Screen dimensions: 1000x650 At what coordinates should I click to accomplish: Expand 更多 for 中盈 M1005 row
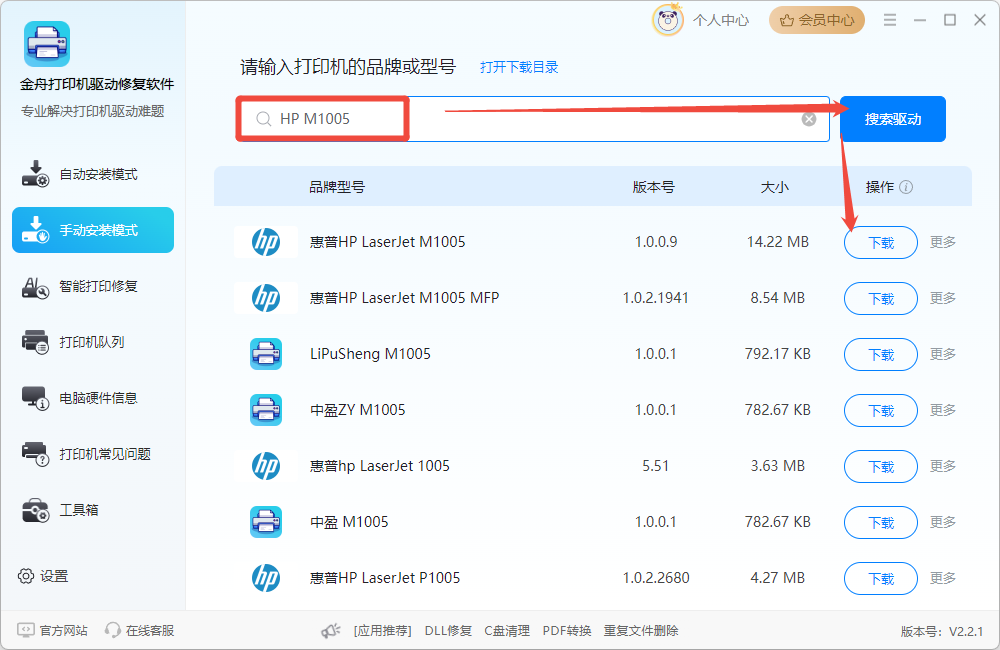[x=943, y=522]
